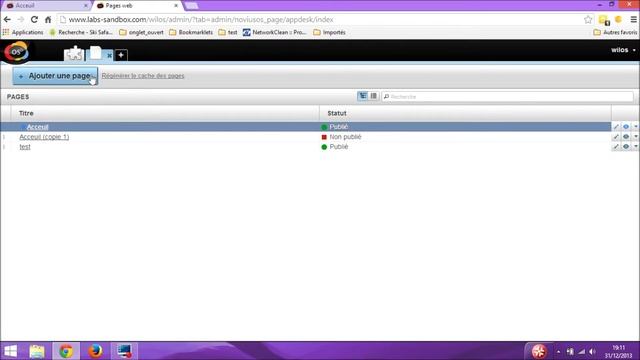Click the monitor app taskbar icon
640x360 pixels.
(124, 351)
